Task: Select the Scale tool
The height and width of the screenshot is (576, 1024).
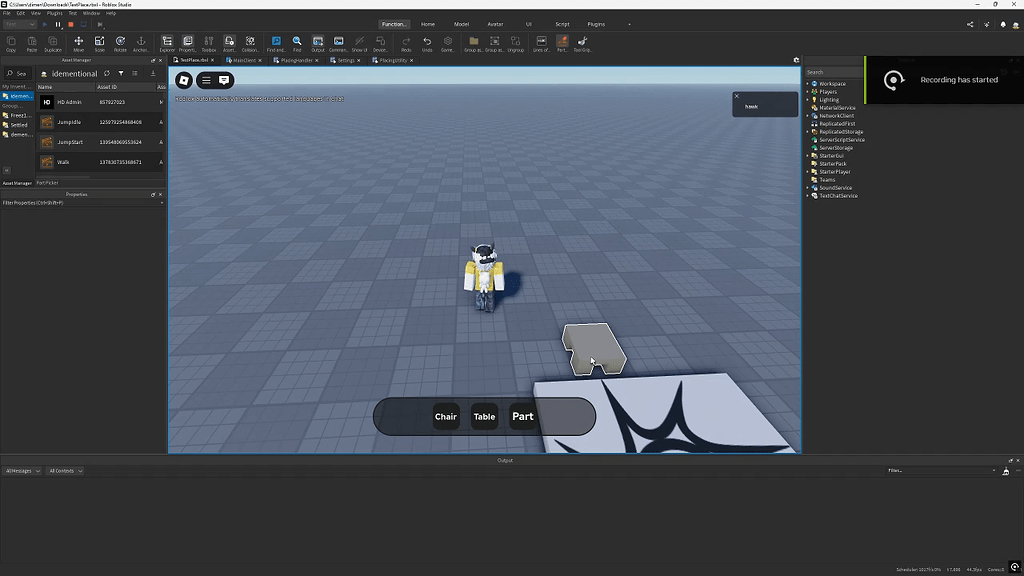Action: point(100,42)
